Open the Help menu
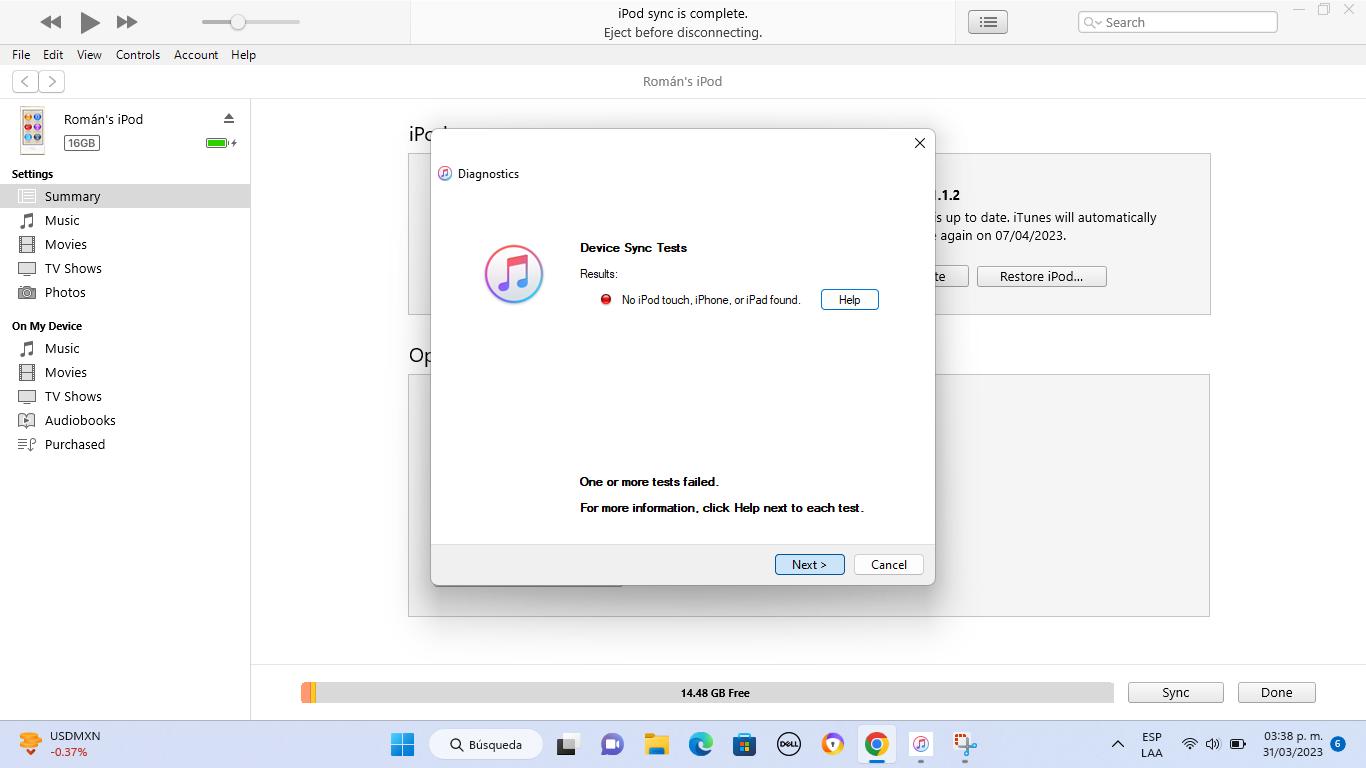 point(243,55)
